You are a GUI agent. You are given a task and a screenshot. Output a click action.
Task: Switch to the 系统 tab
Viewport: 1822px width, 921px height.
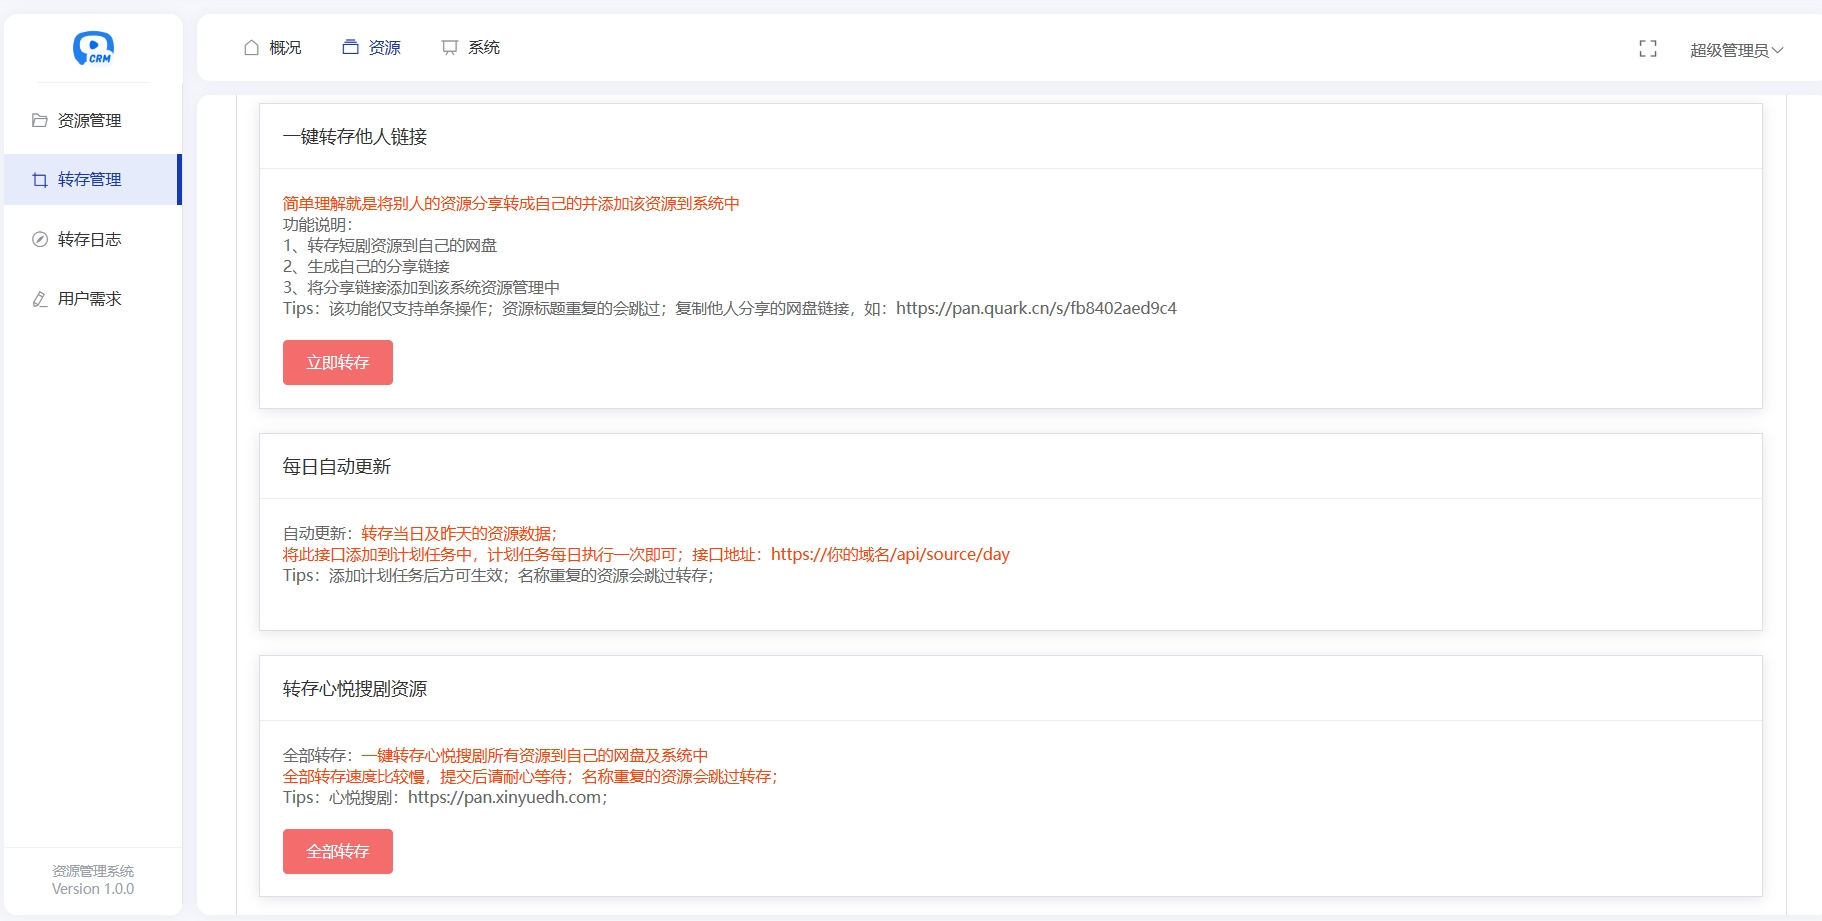tap(484, 46)
